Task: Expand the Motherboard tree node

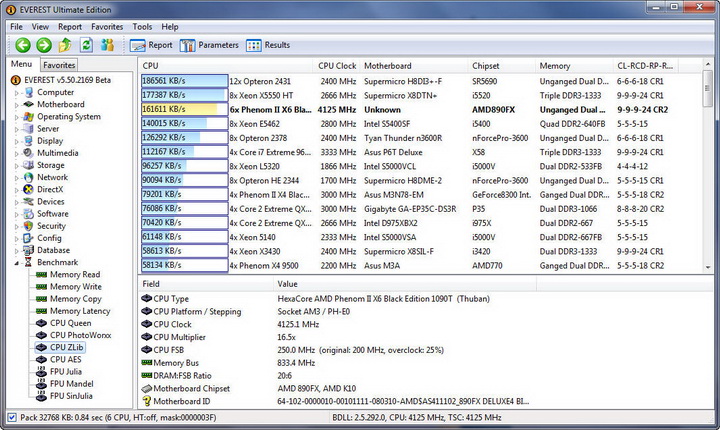Action: [17, 105]
